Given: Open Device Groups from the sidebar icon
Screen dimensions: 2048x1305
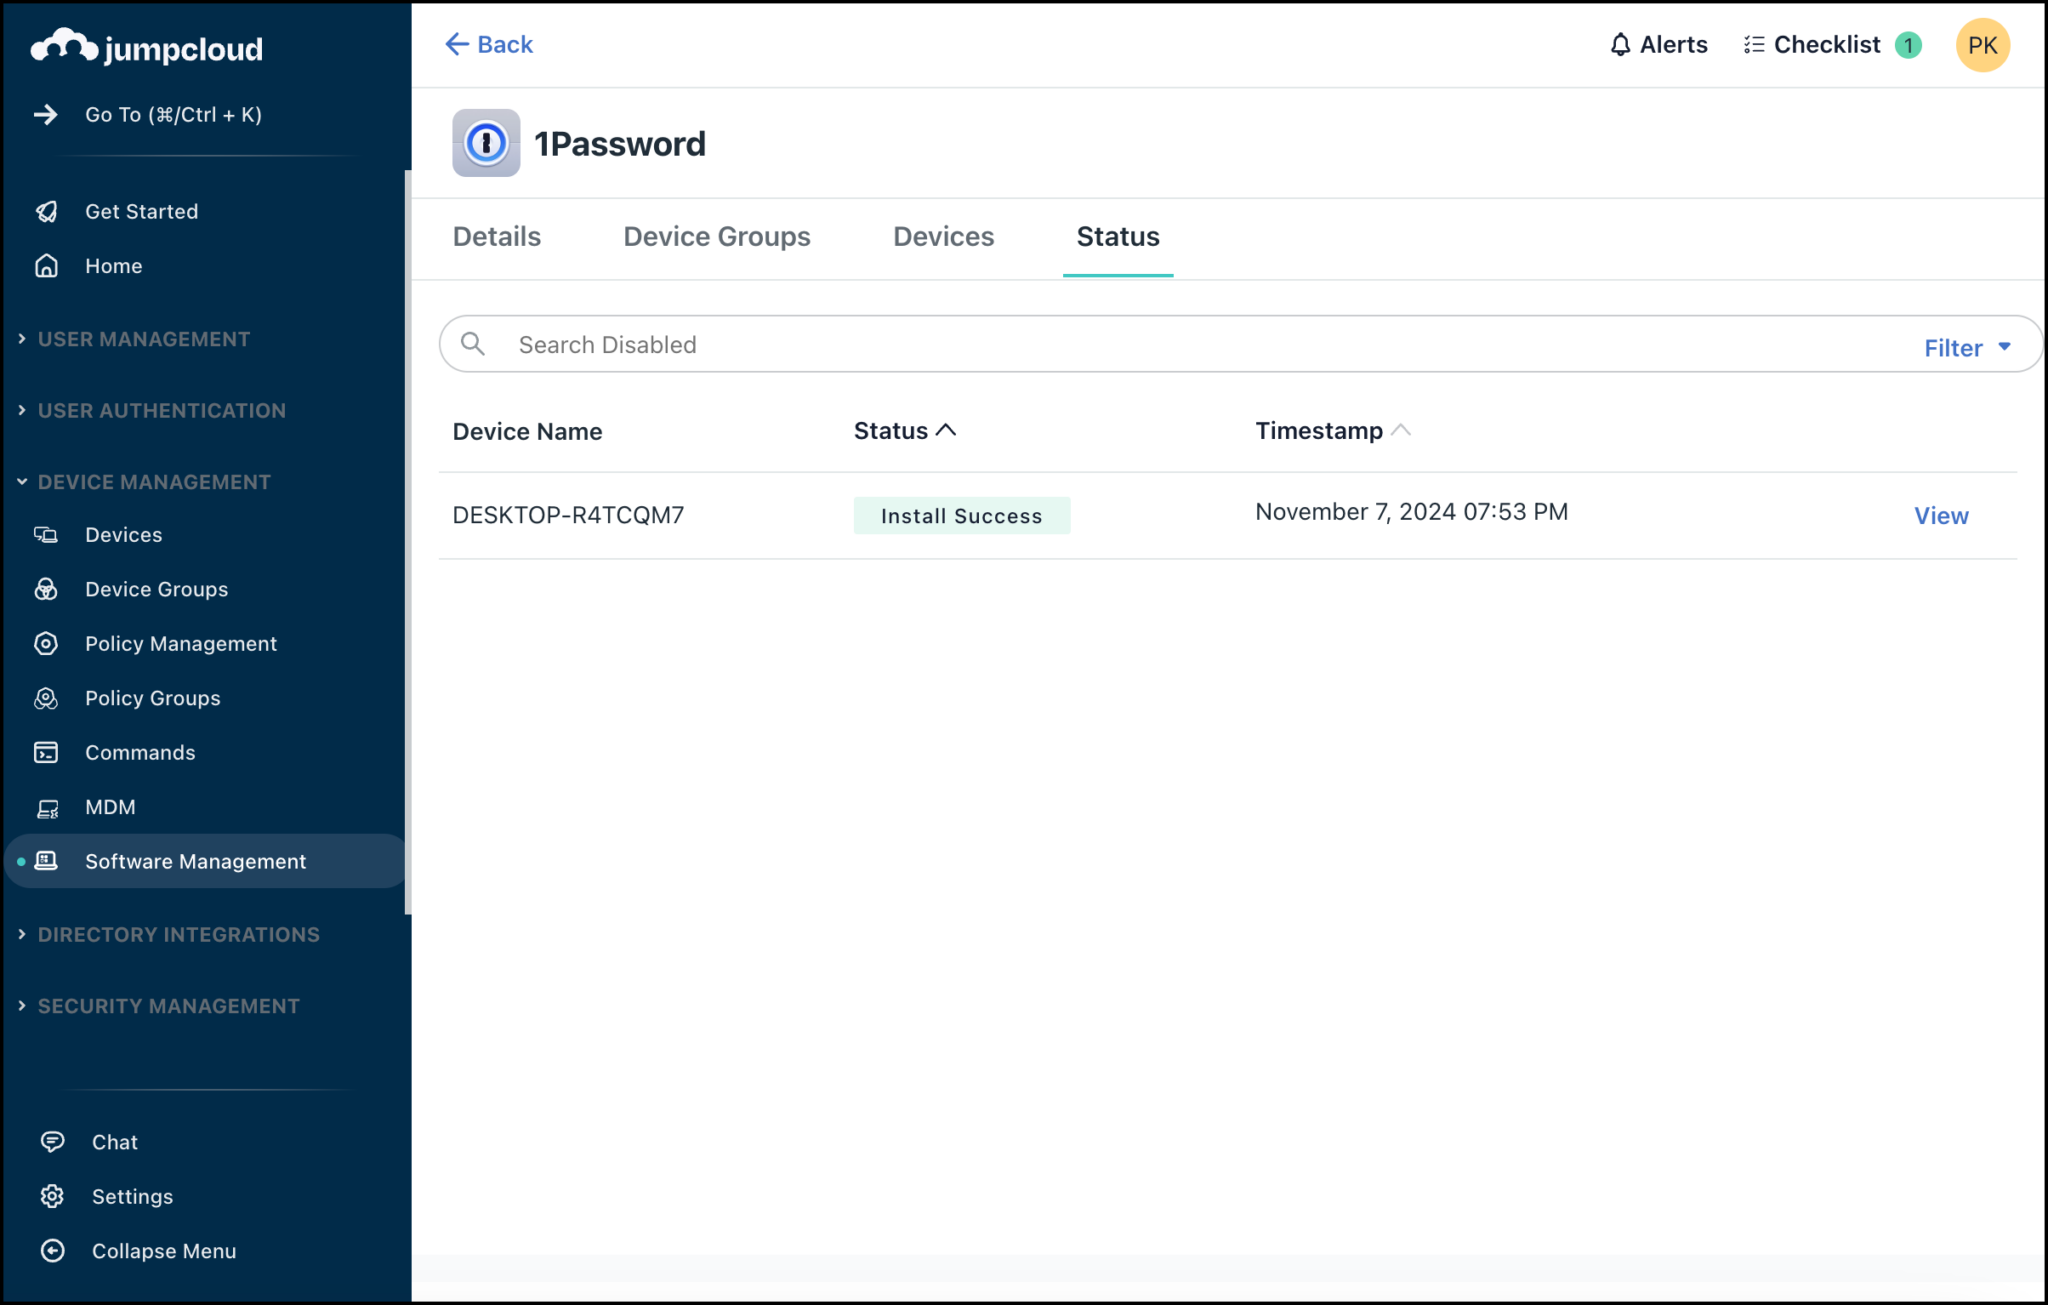Looking at the screenshot, I should (46, 589).
